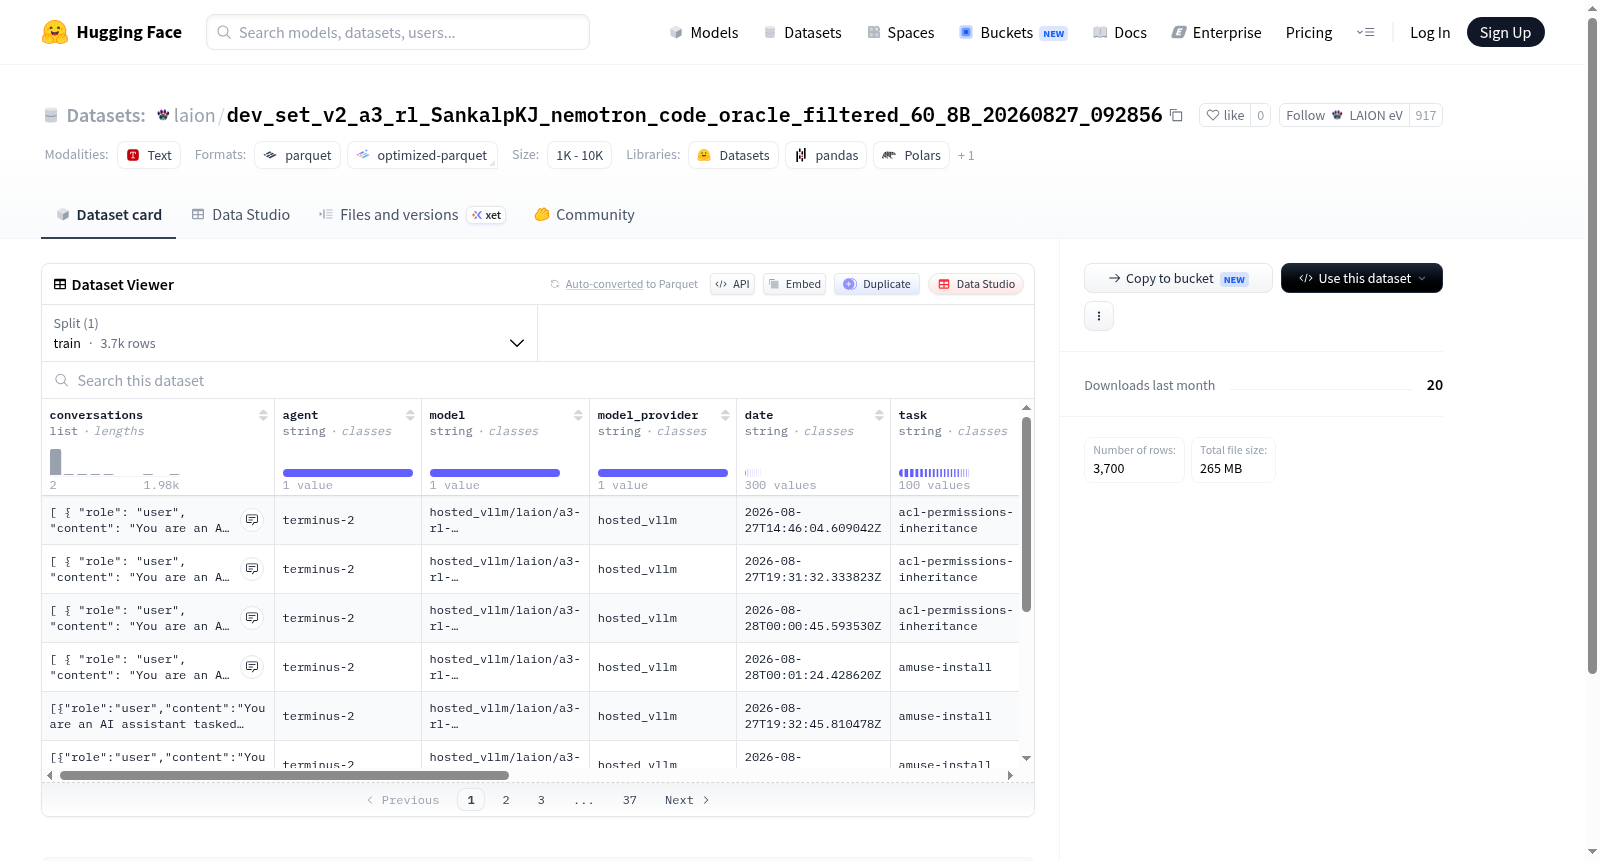Click the conversations lengths histogram
The image size is (1600, 861).
pos(115,462)
